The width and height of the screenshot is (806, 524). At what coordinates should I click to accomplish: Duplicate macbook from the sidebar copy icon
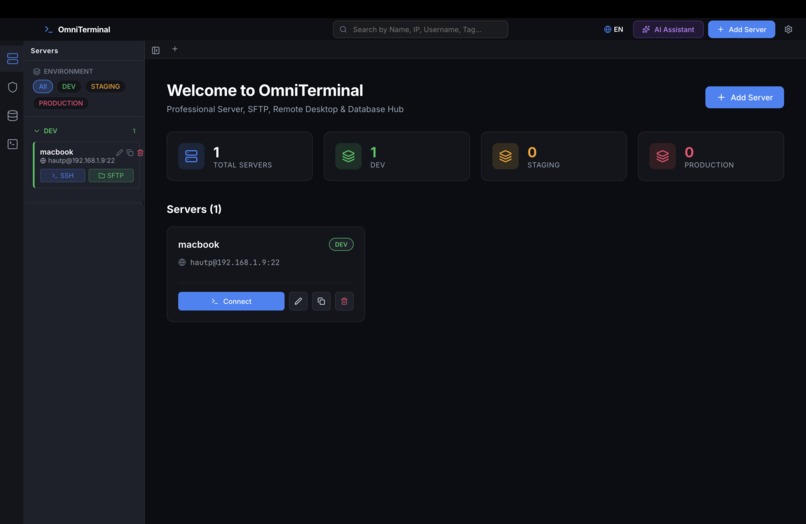(x=130, y=153)
